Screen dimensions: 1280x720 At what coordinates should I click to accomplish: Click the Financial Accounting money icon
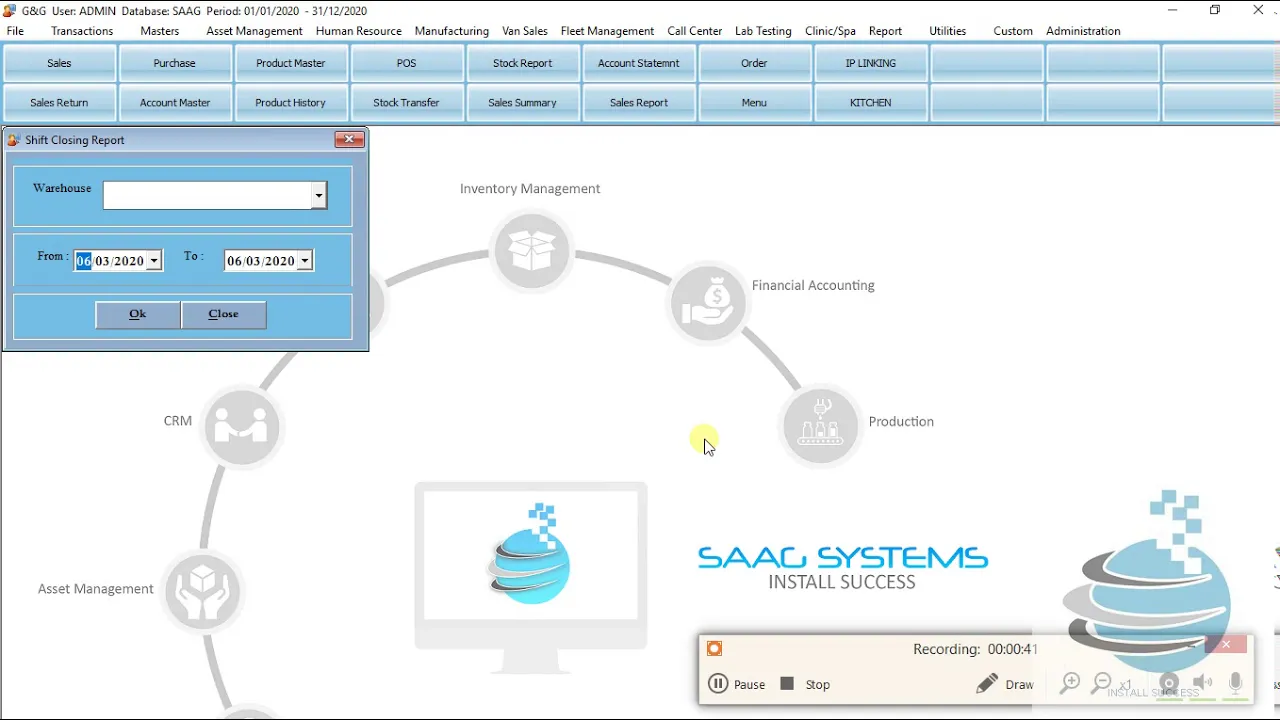click(x=708, y=302)
